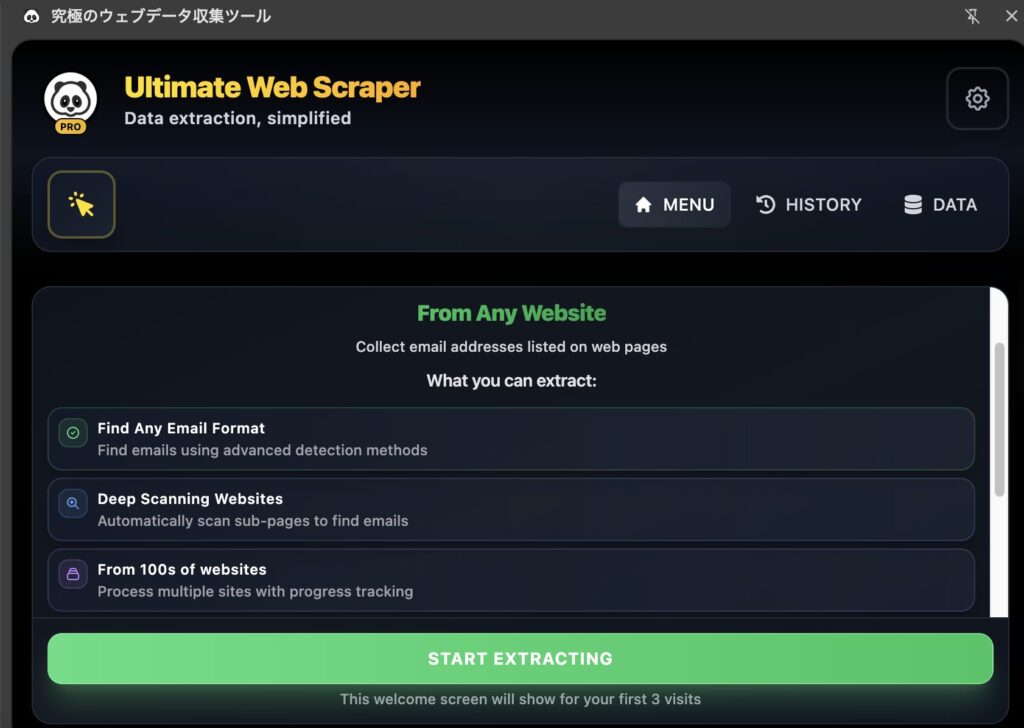Click the panda PRO logo
This screenshot has height=728, width=1024.
tap(71, 101)
